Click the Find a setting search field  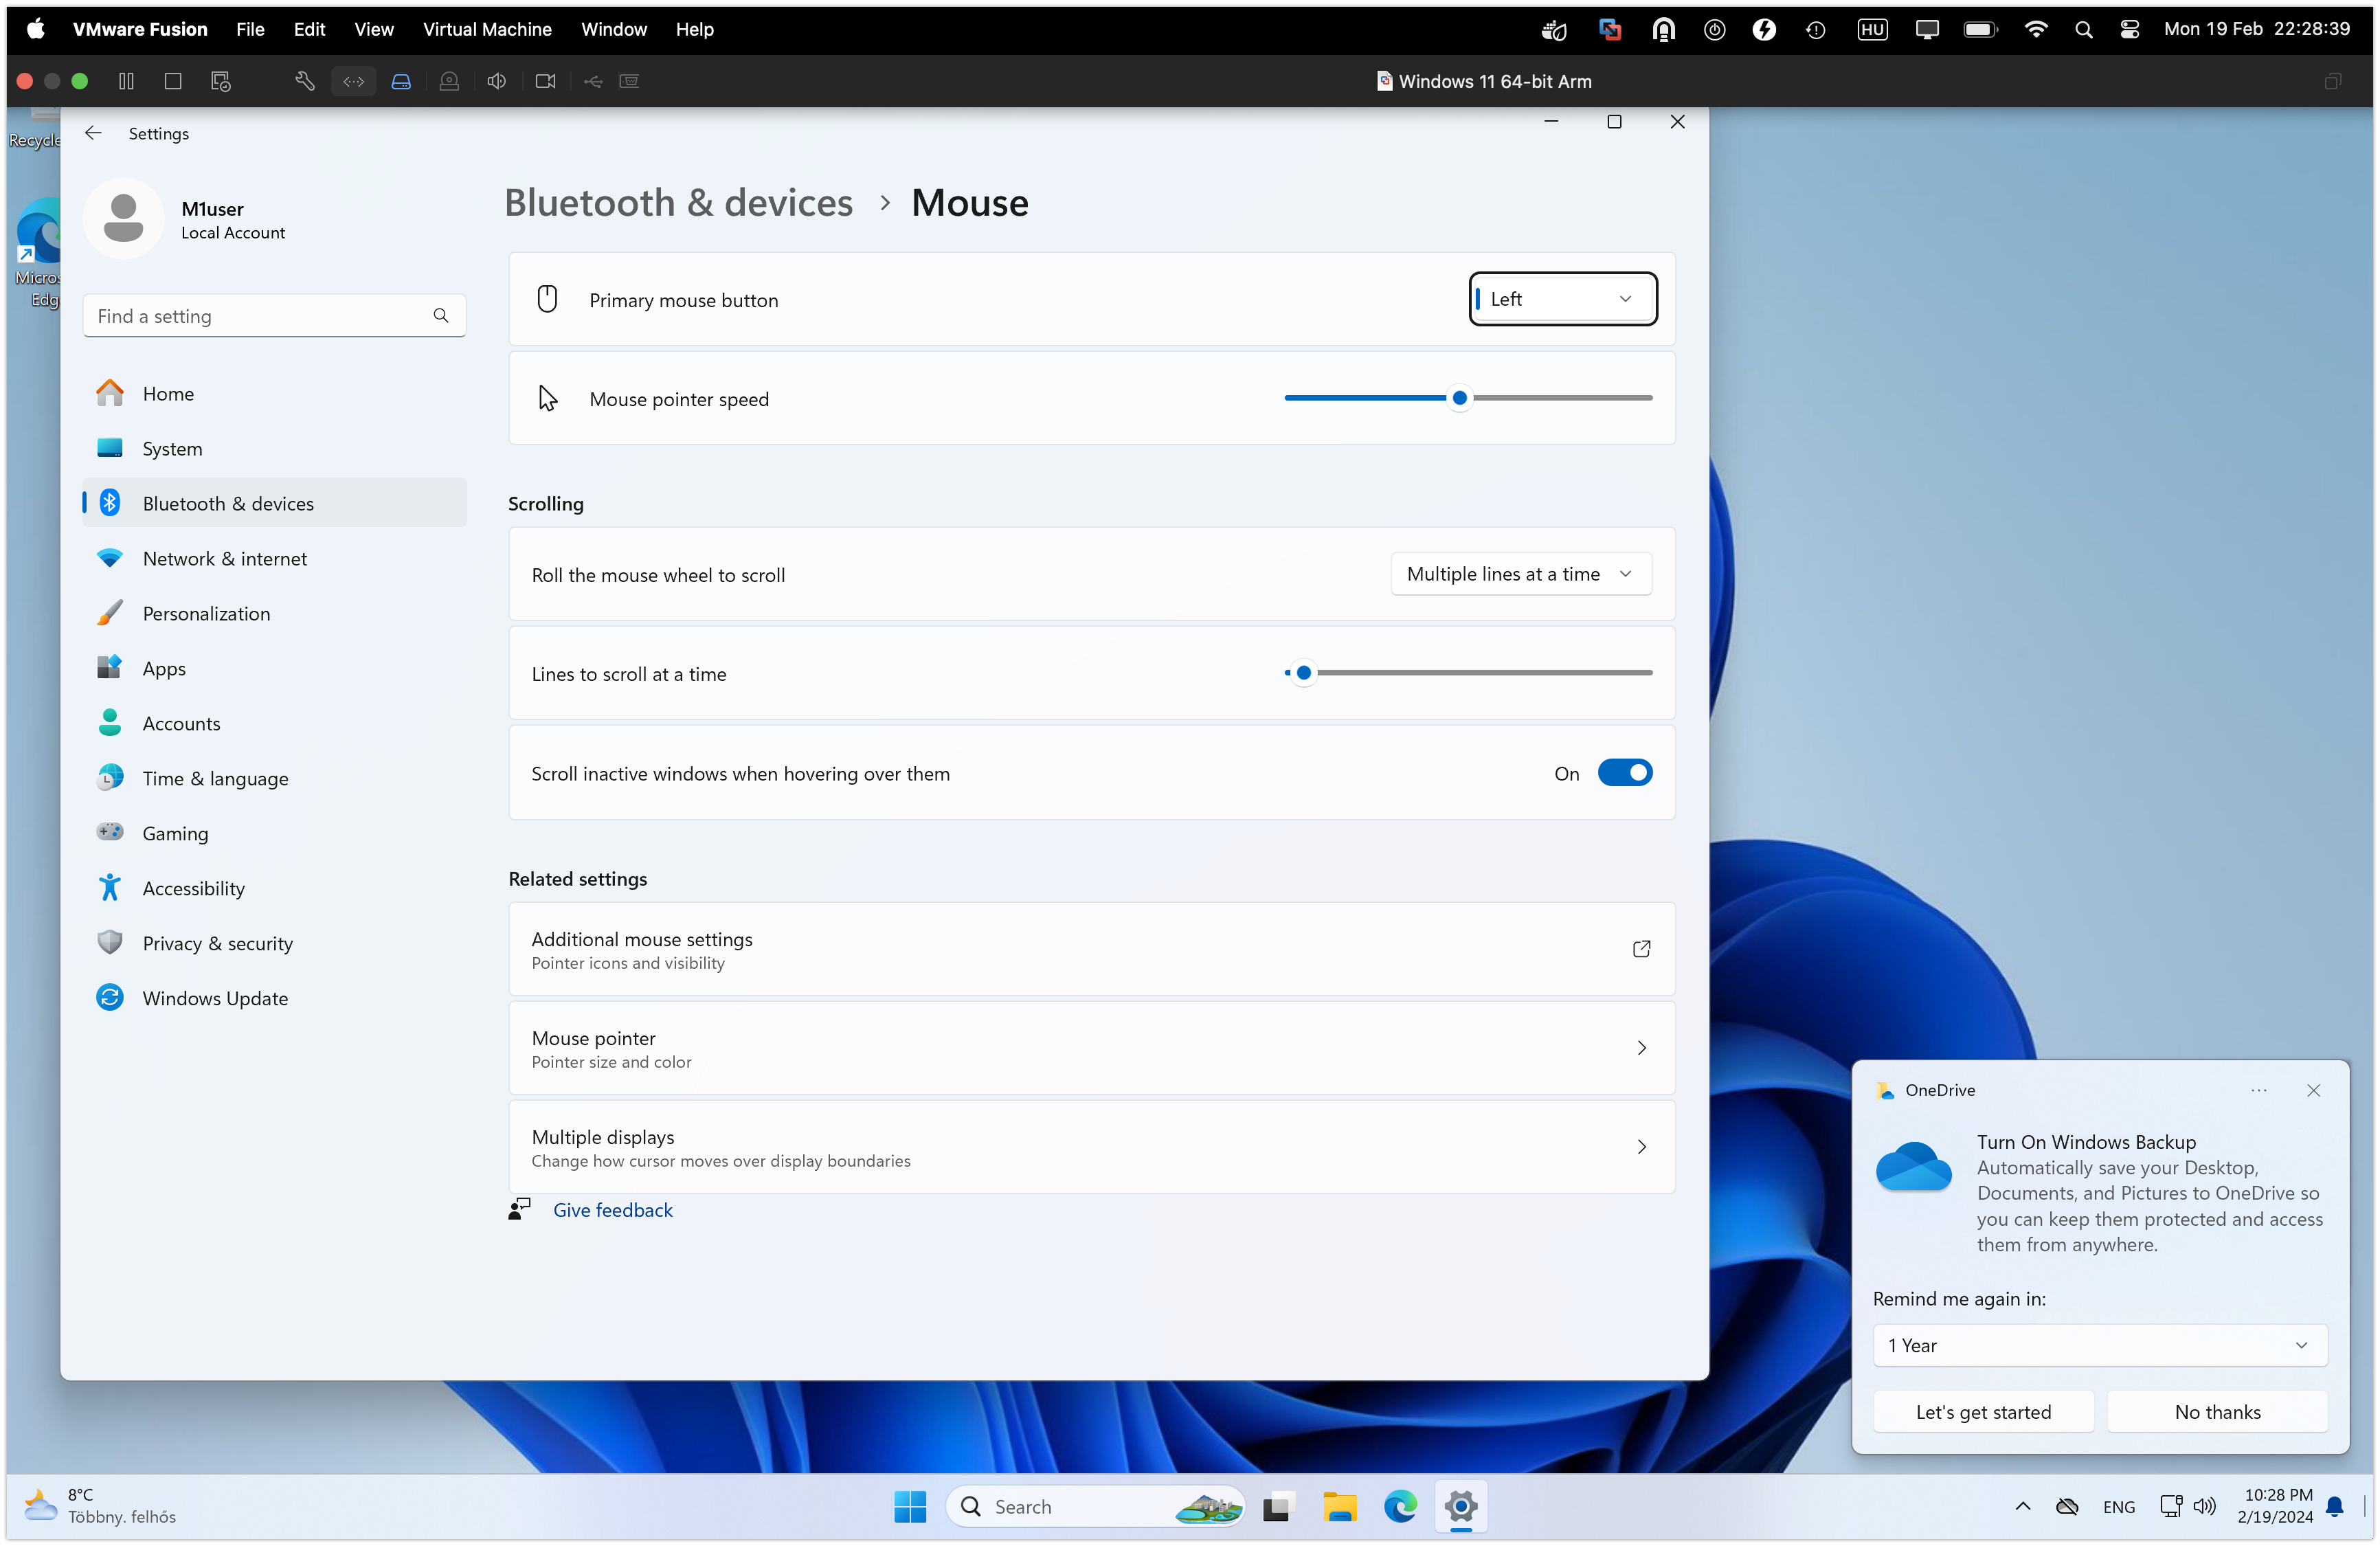(275, 316)
